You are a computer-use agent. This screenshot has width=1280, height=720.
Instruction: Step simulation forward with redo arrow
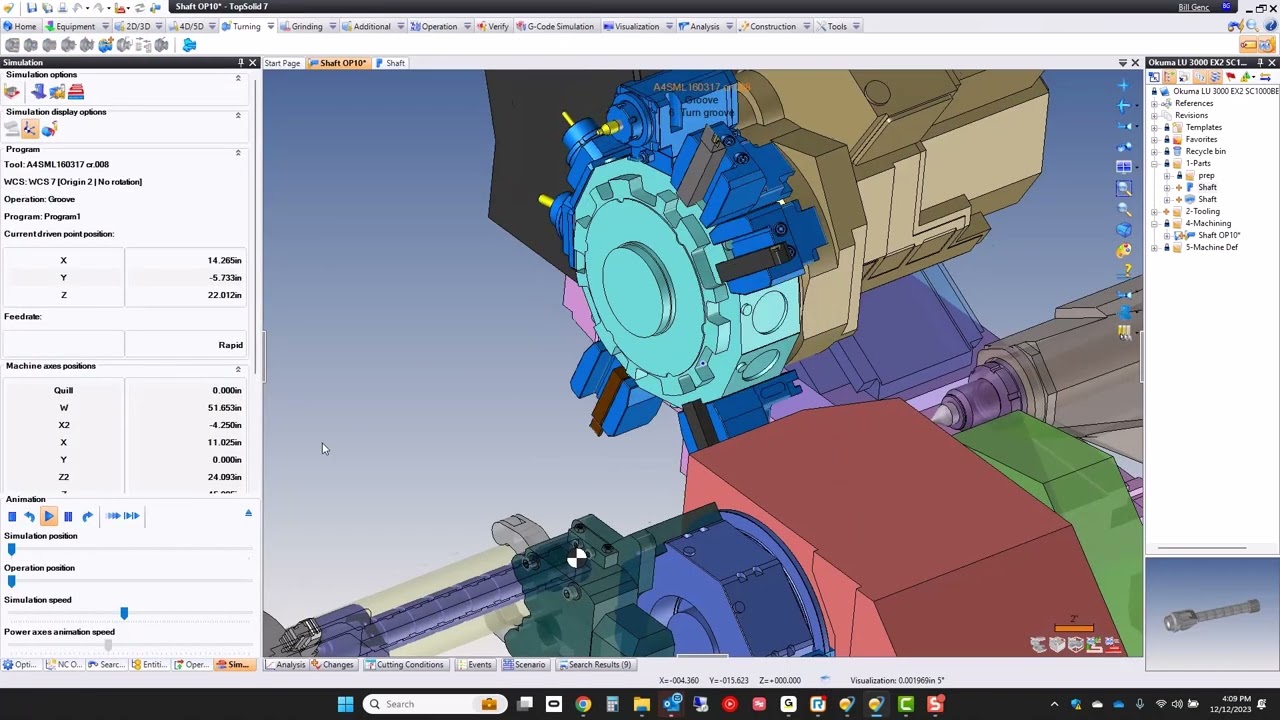[87, 516]
